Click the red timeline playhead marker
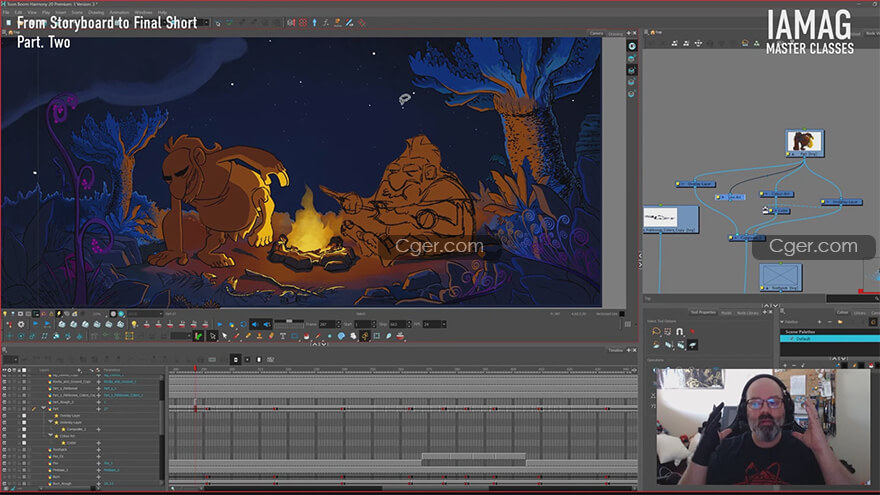The image size is (880, 495). tap(195, 369)
